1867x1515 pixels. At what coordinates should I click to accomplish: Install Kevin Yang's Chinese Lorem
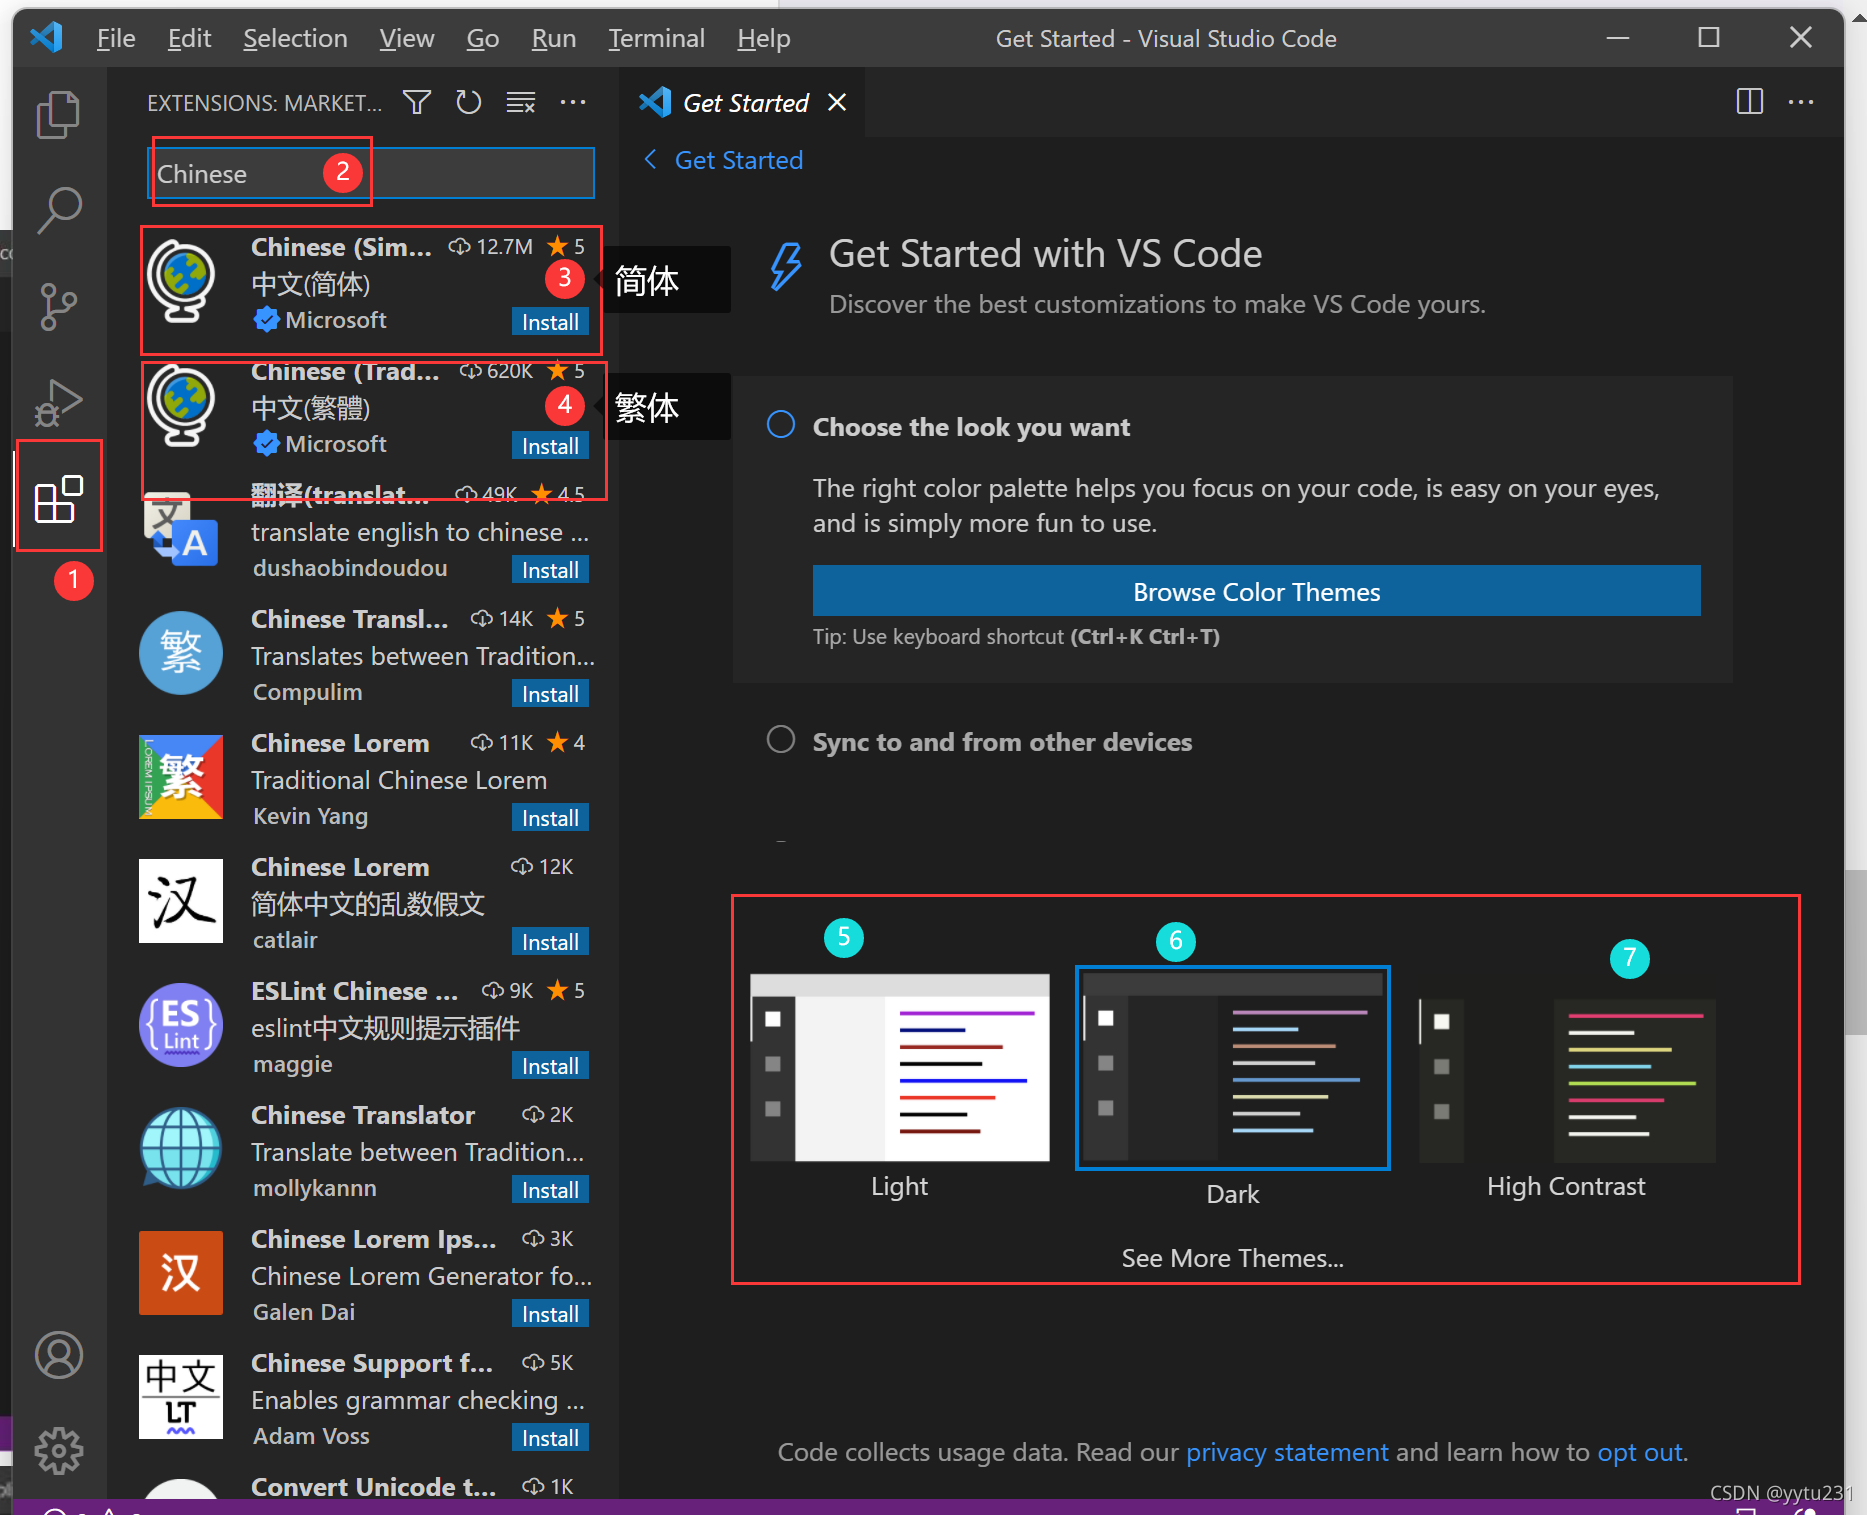550,818
